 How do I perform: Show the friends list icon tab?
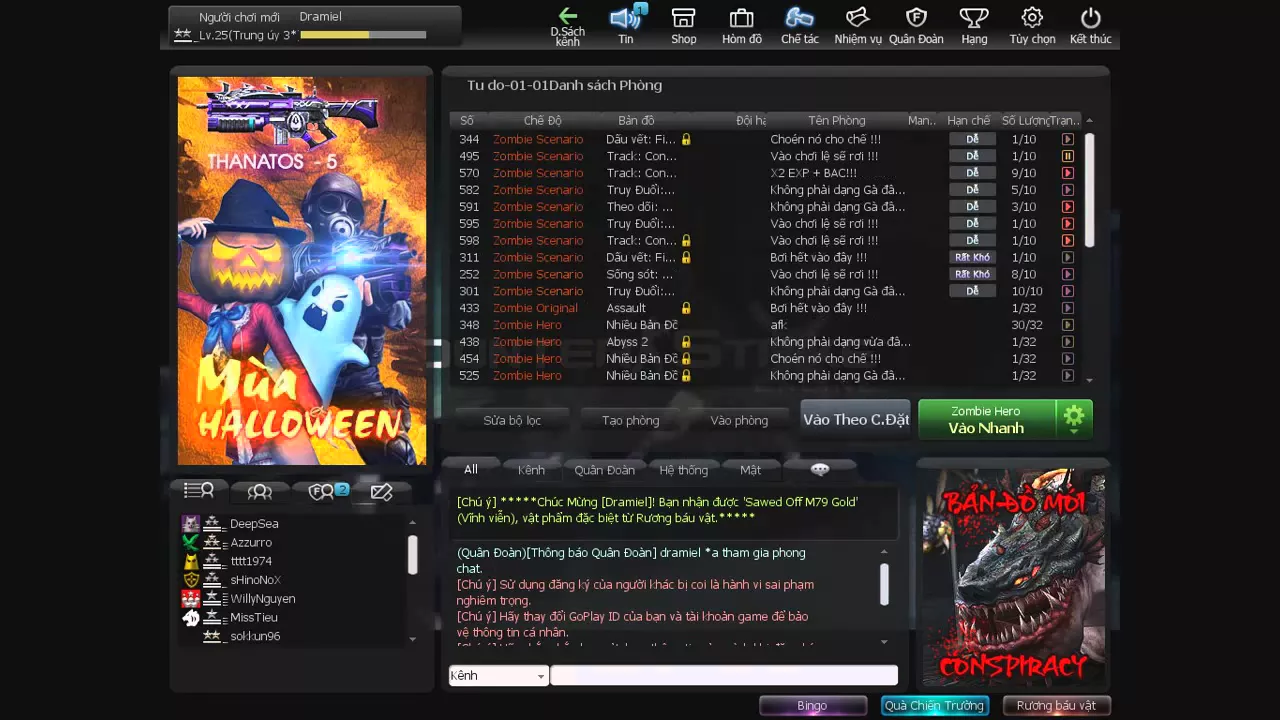(260, 491)
